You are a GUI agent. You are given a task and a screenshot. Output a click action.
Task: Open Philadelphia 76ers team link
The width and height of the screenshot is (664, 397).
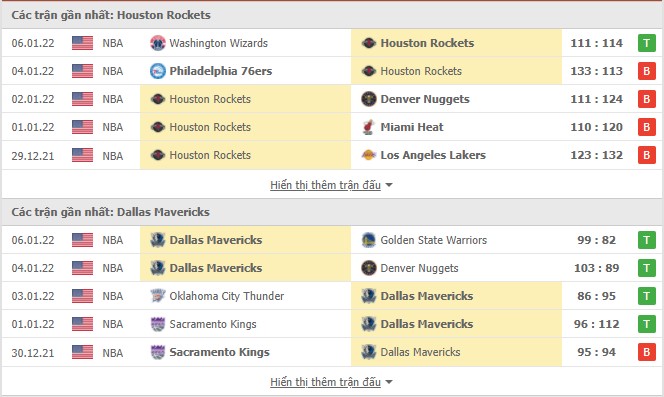coord(221,71)
